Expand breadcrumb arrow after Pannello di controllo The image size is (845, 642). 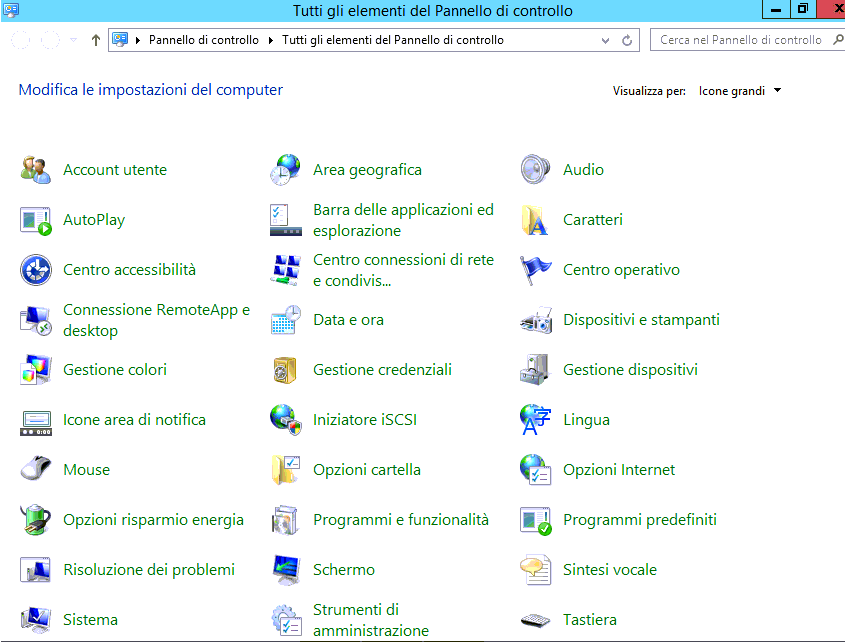tap(271, 40)
